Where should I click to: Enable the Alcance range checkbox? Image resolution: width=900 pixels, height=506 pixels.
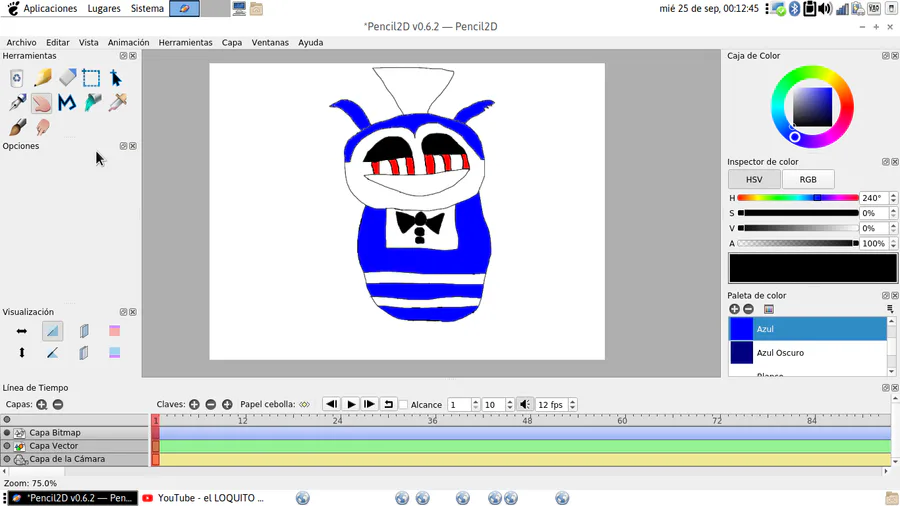pyautogui.click(x=403, y=405)
